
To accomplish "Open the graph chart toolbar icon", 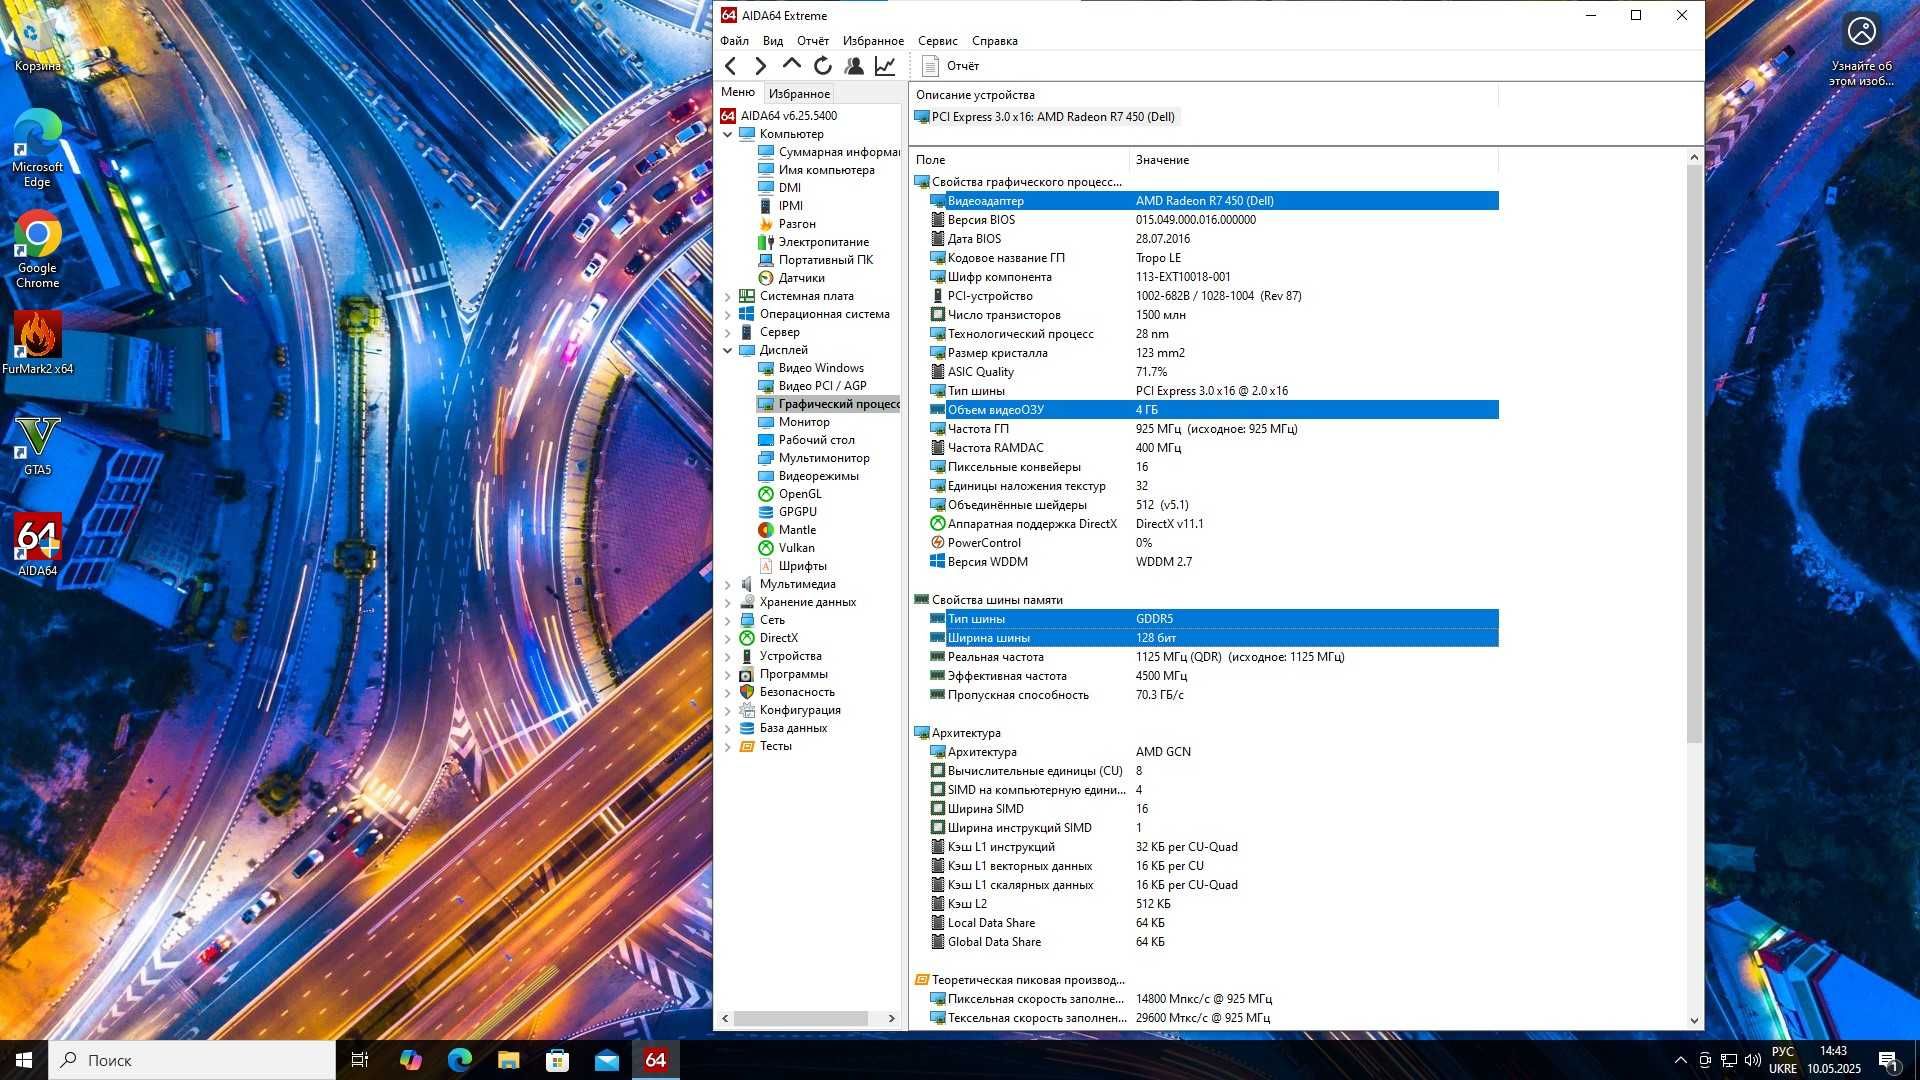I will (x=885, y=66).
